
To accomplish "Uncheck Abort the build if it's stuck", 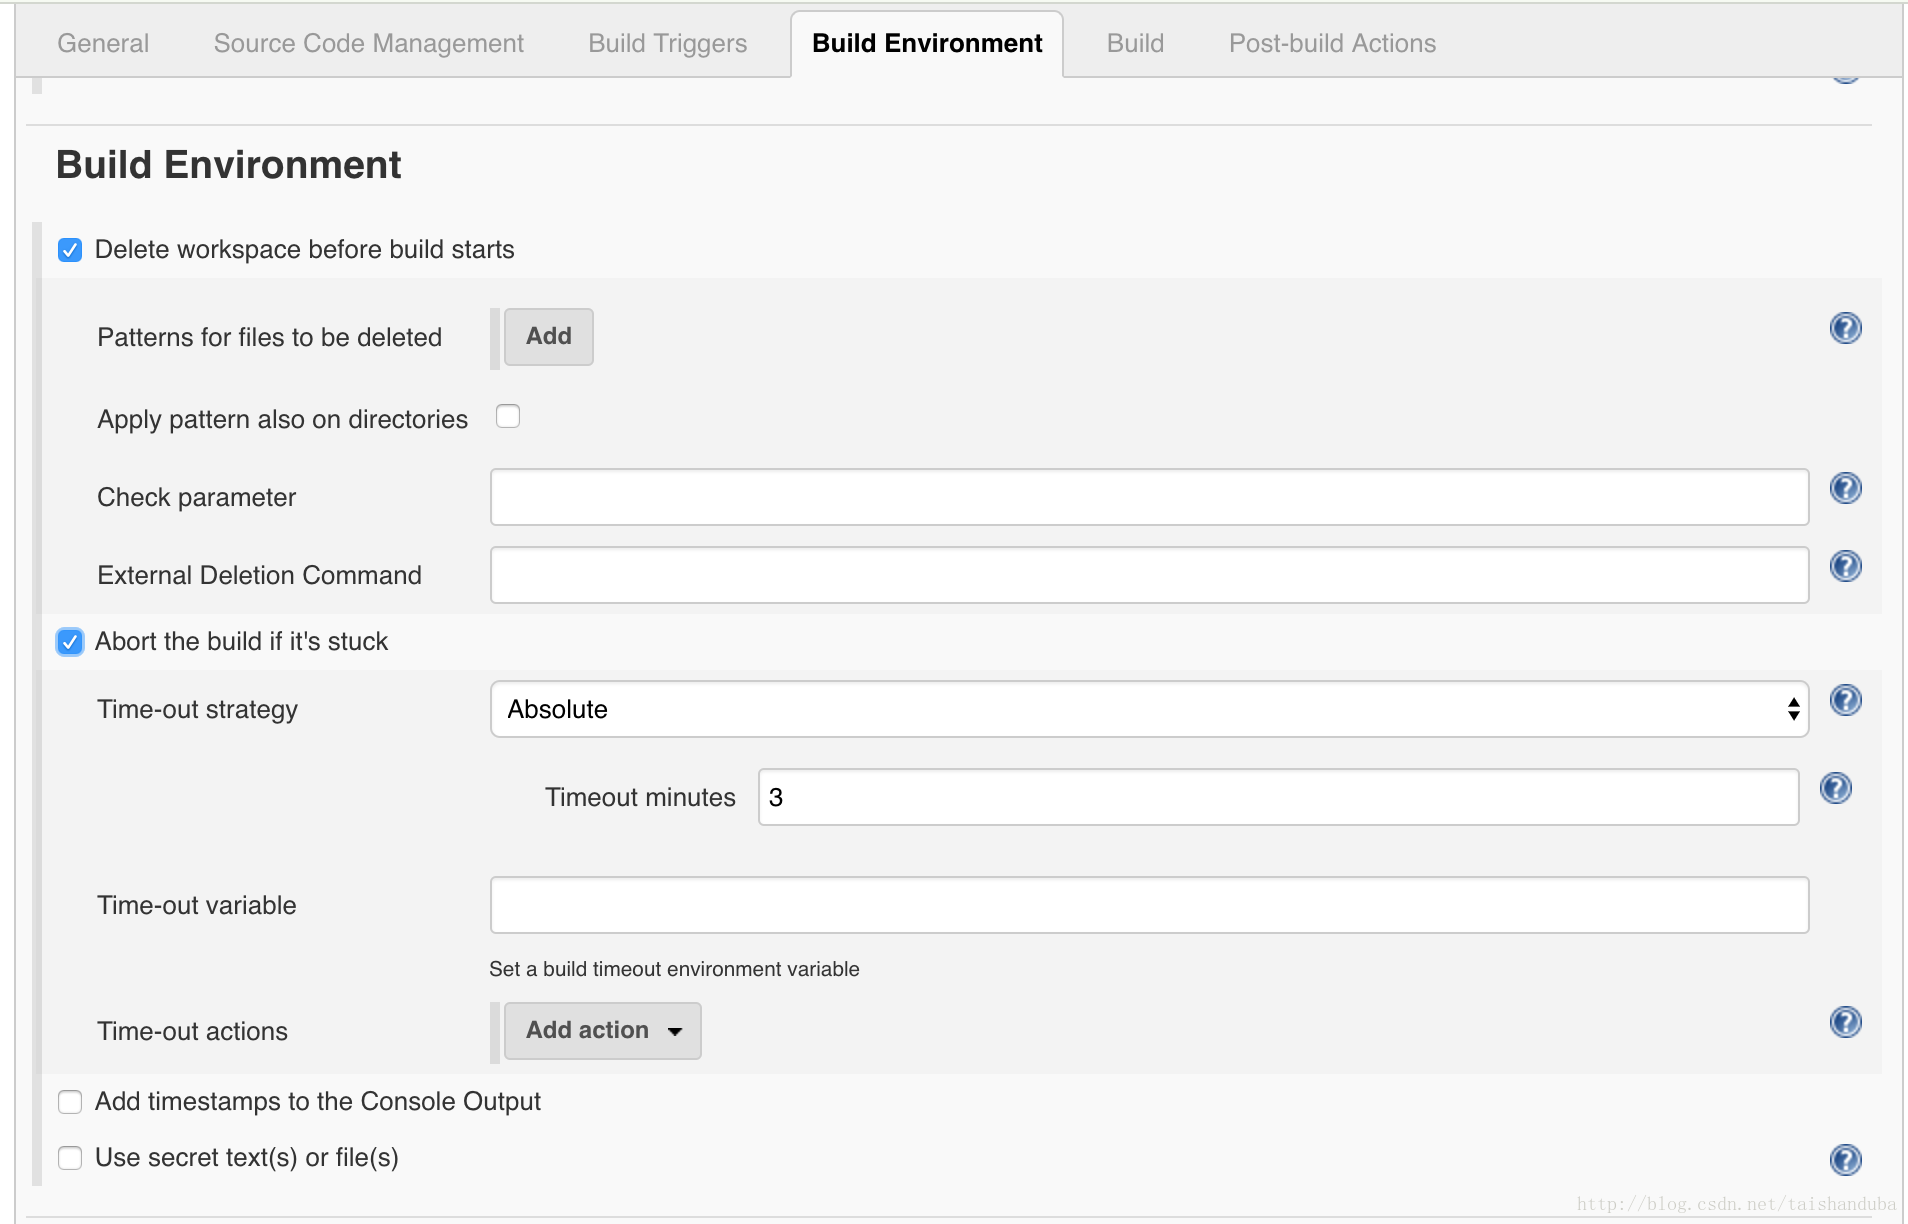I will point(70,641).
